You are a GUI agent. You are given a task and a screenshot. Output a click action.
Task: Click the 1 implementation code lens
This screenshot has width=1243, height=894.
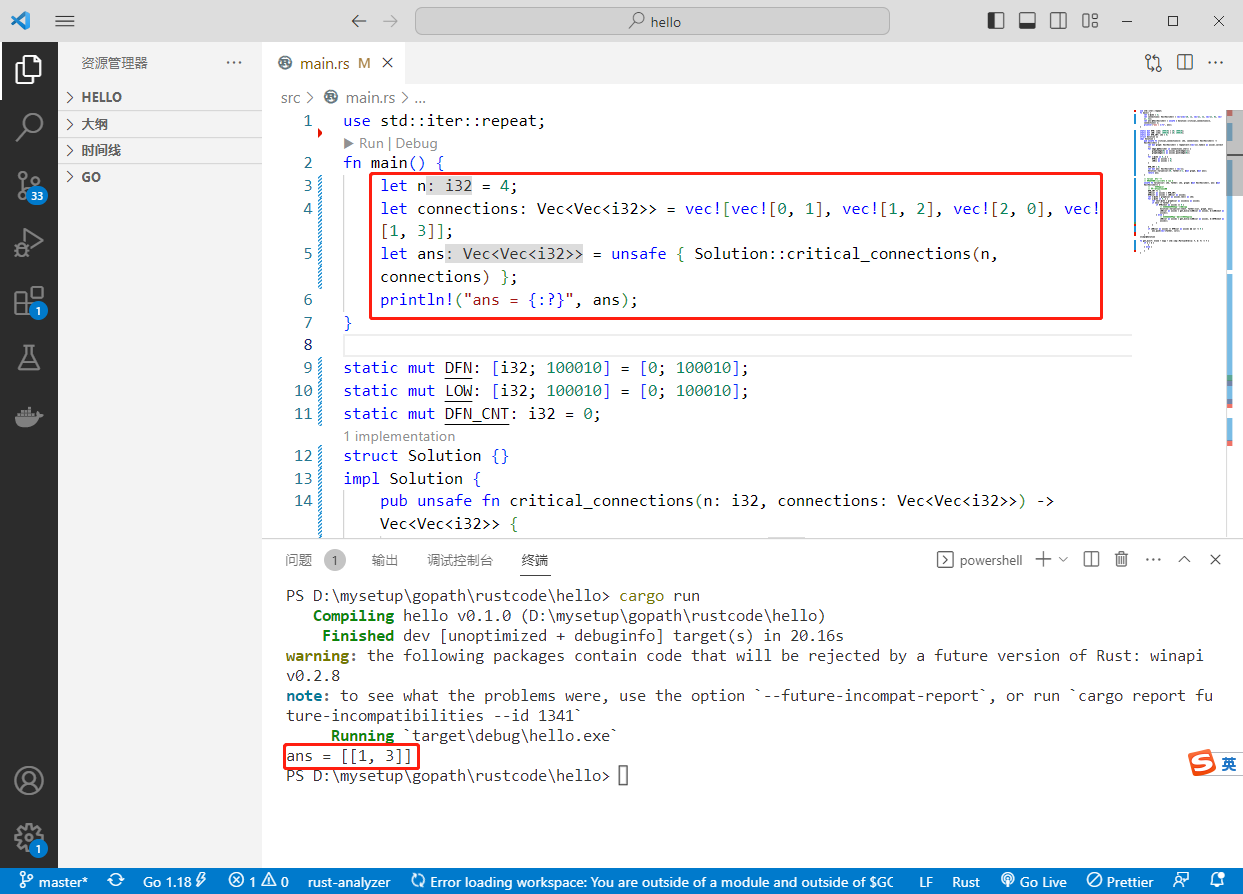(x=399, y=436)
